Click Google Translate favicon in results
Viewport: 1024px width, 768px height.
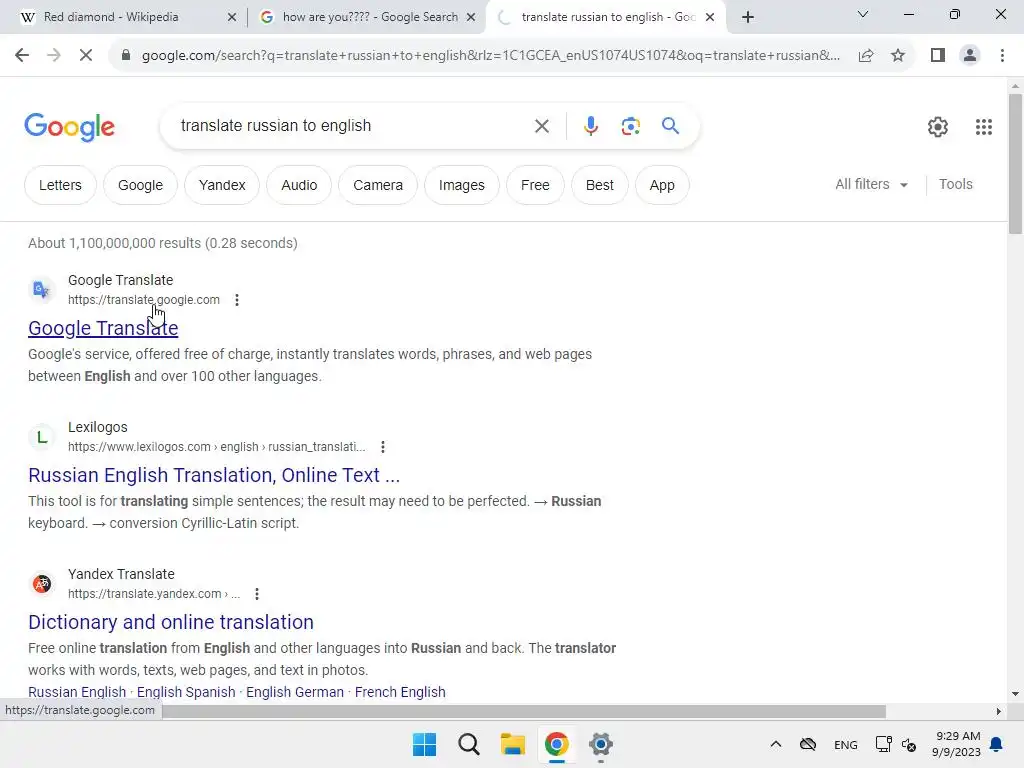(42, 289)
